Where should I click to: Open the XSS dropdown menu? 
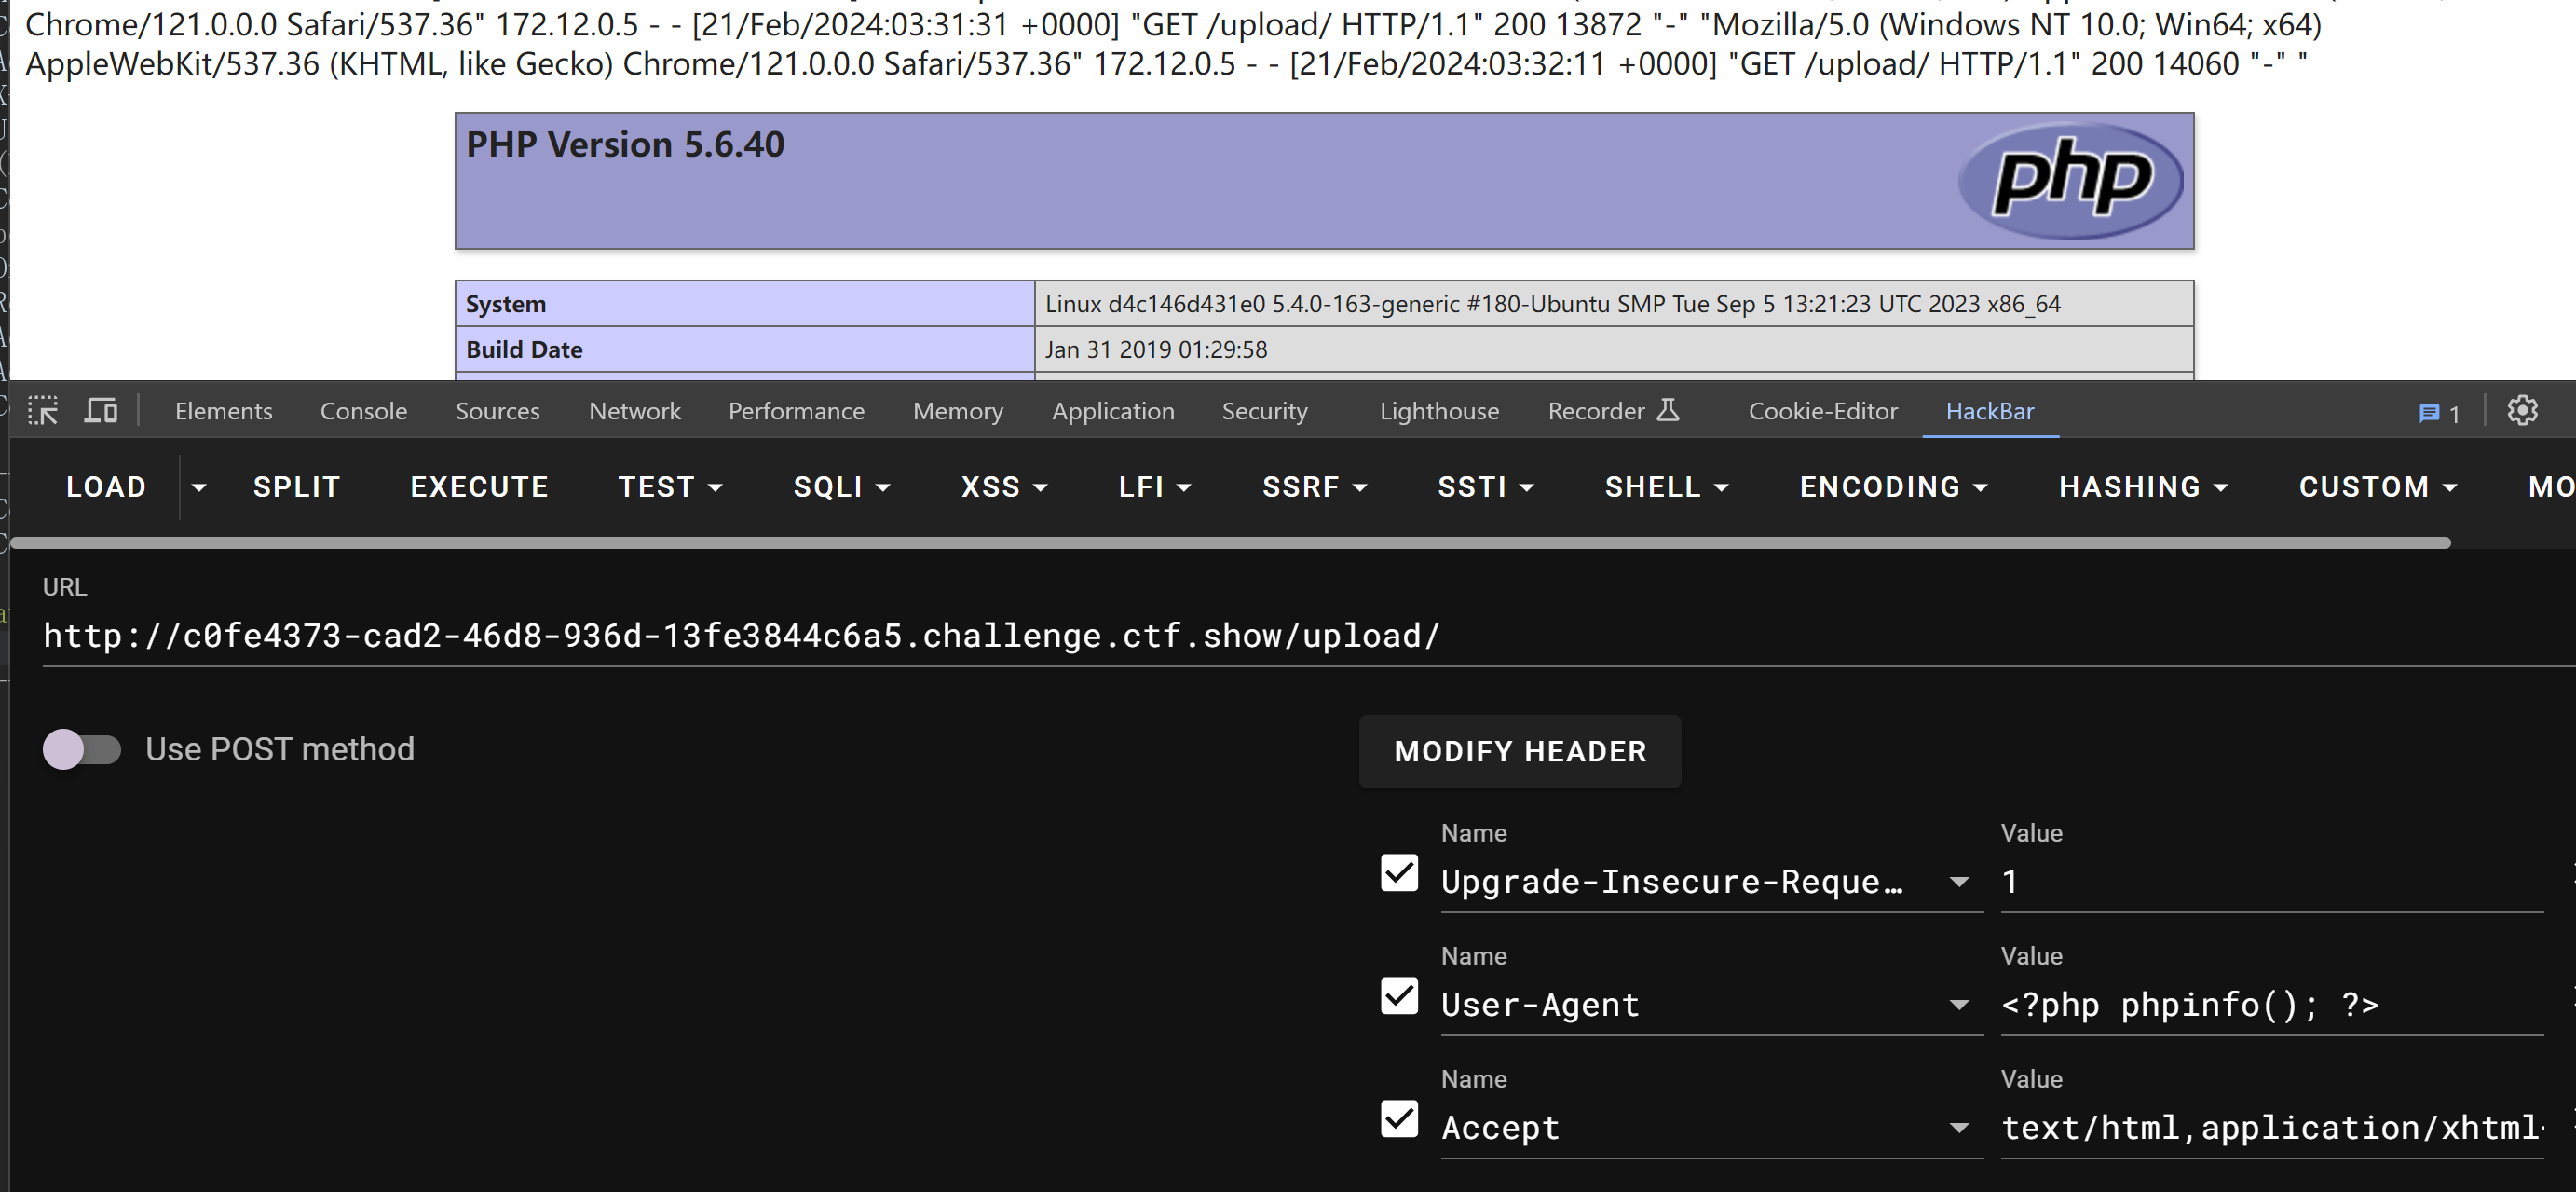pyautogui.click(x=1003, y=487)
